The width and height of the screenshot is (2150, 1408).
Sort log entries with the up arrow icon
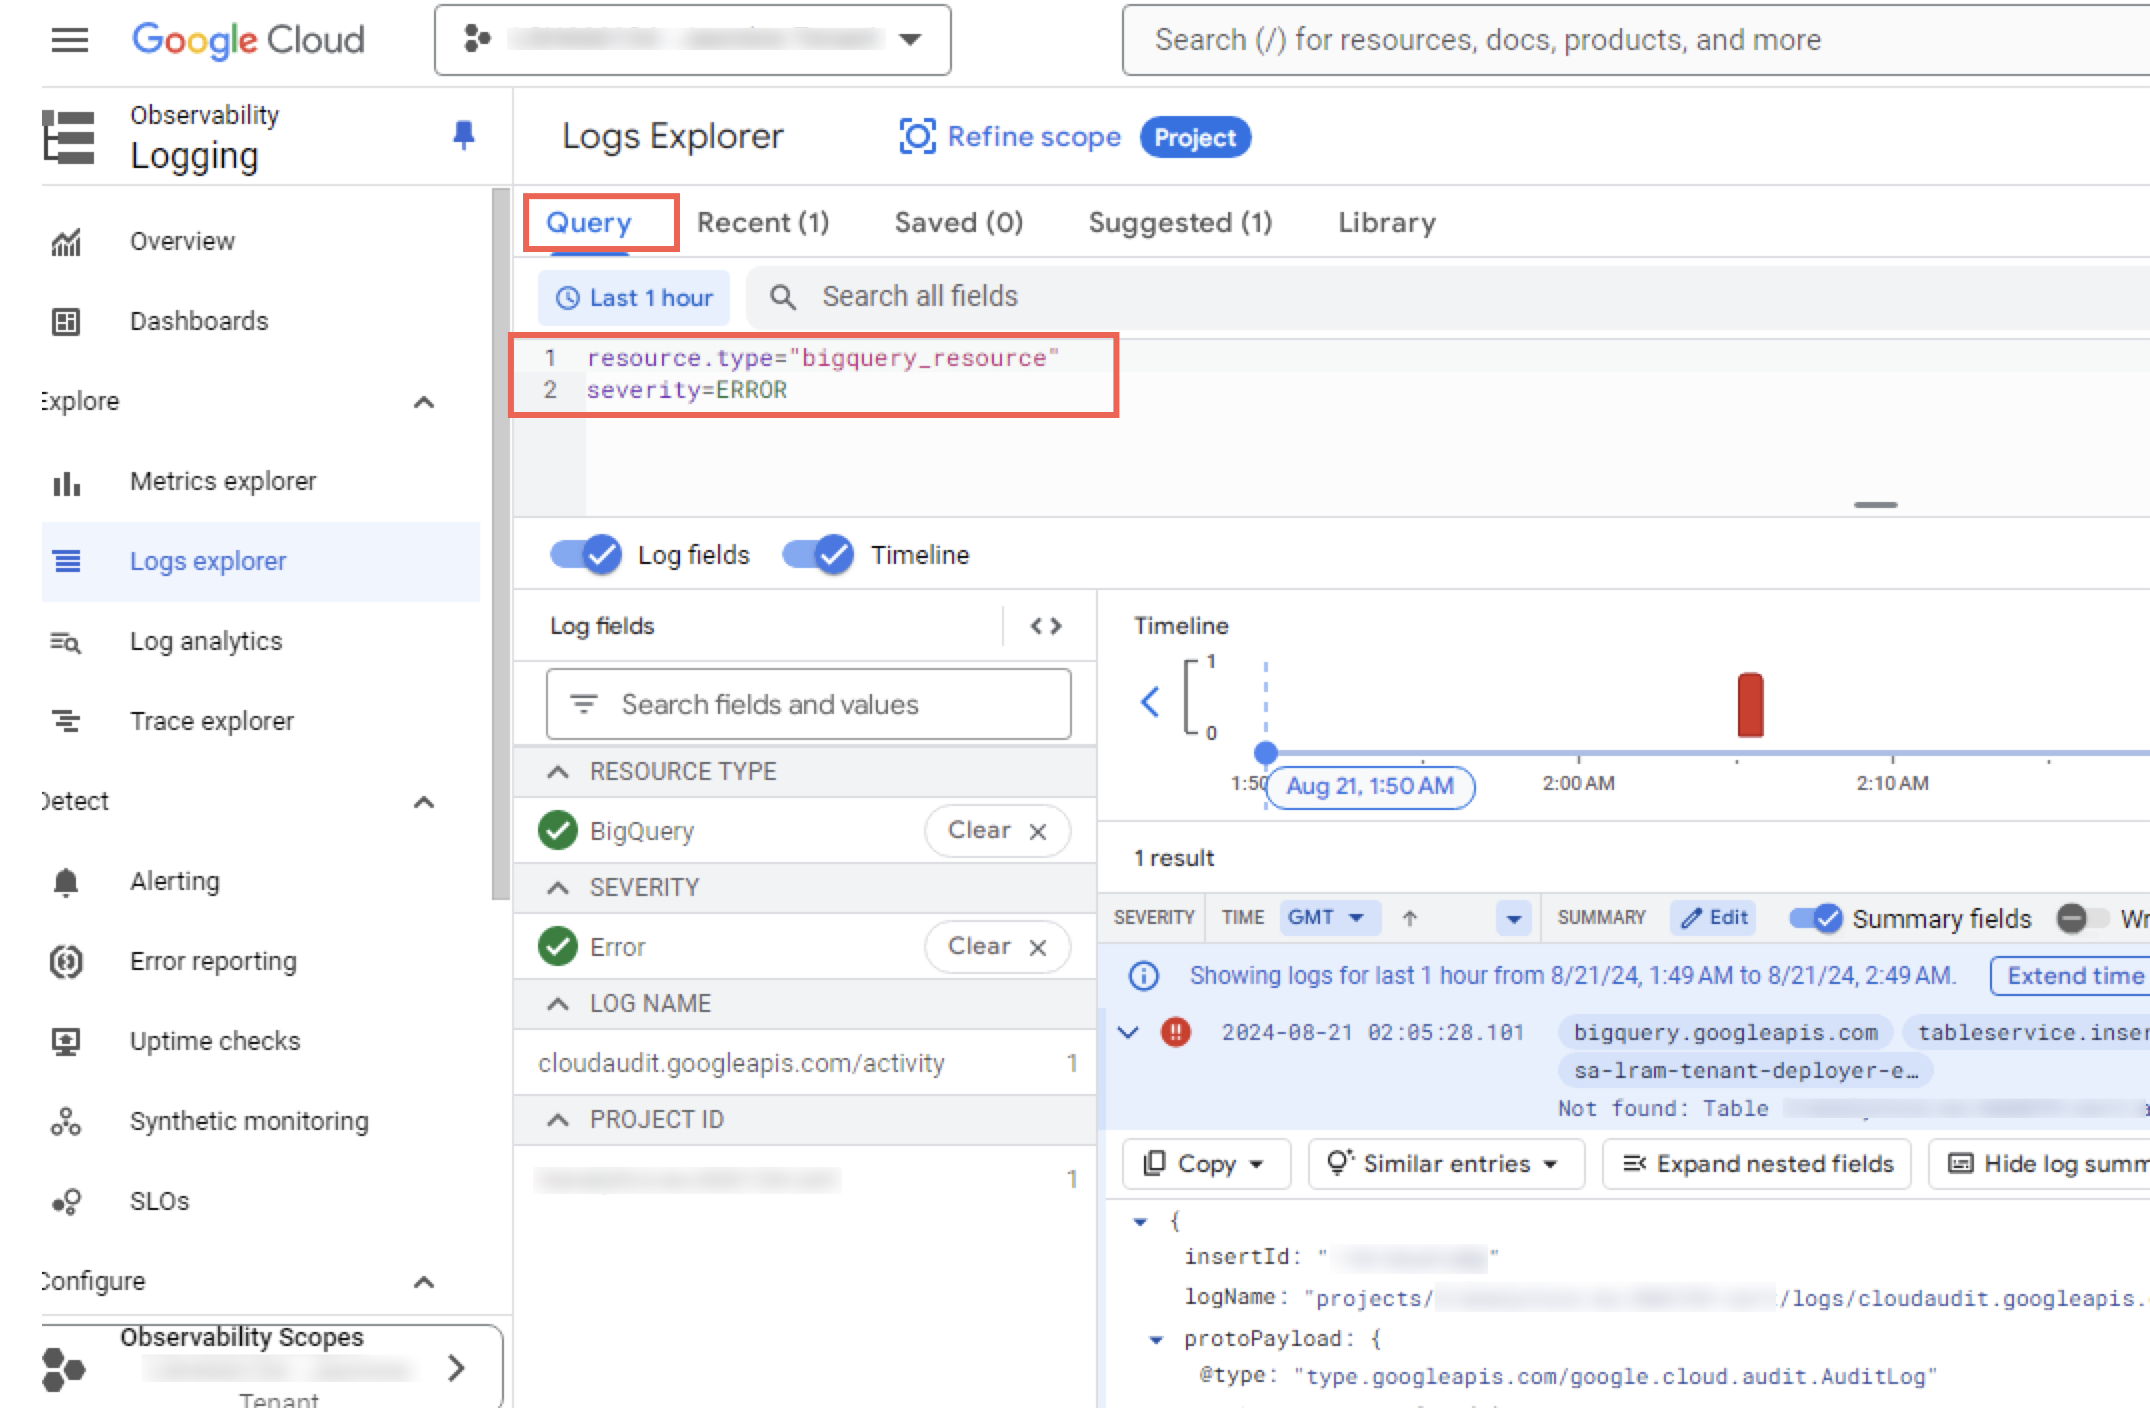(1409, 918)
